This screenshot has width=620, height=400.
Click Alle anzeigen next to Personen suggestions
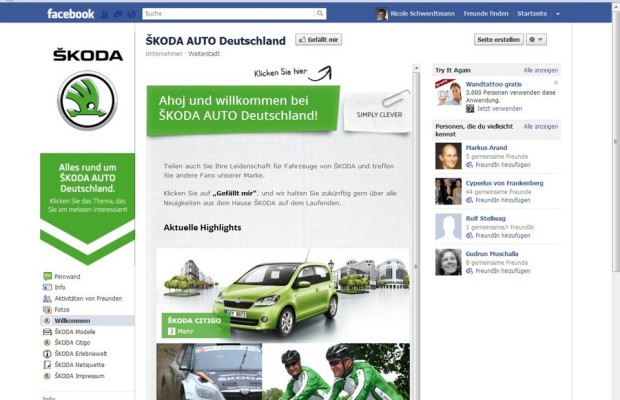tap(541, 126)
